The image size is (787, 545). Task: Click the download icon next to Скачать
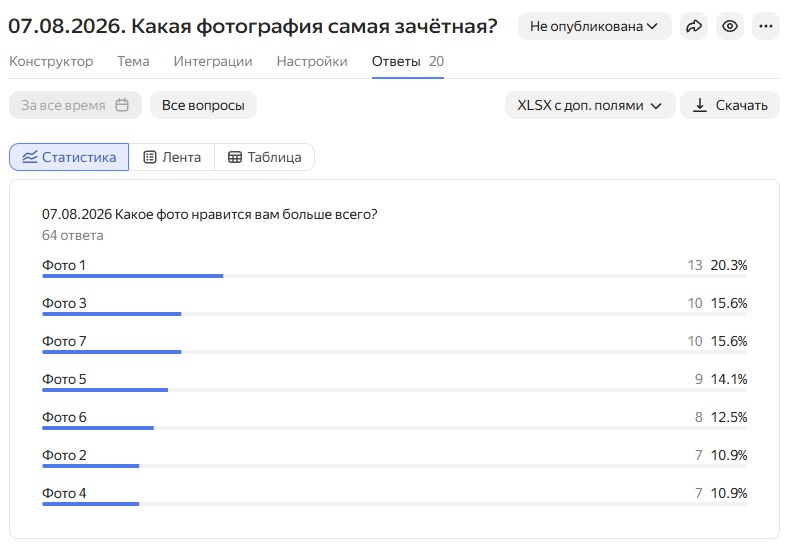point(700,105)
